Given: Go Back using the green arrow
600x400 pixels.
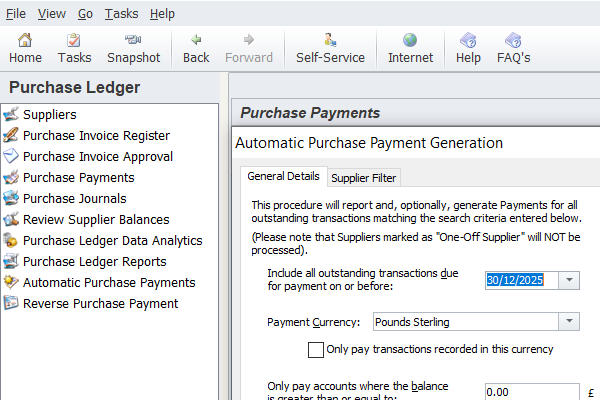Looking at the screenshot, I should [196, 40].
